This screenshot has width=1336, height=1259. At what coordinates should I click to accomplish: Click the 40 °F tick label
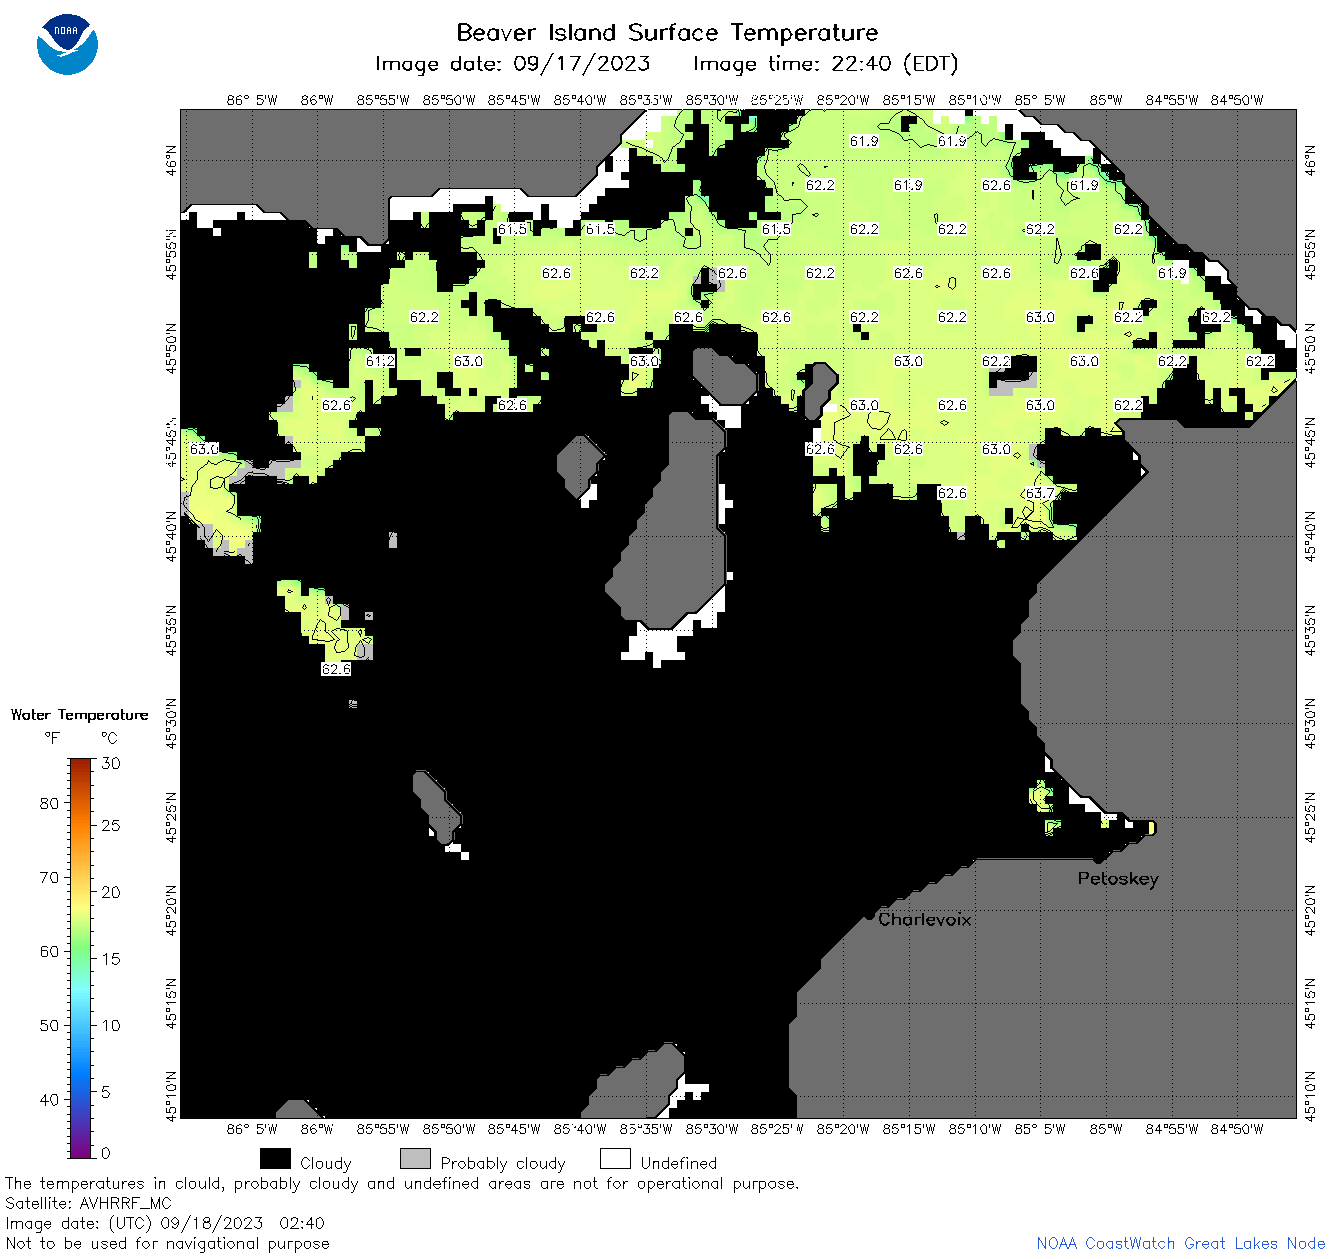pos(49,1099)
